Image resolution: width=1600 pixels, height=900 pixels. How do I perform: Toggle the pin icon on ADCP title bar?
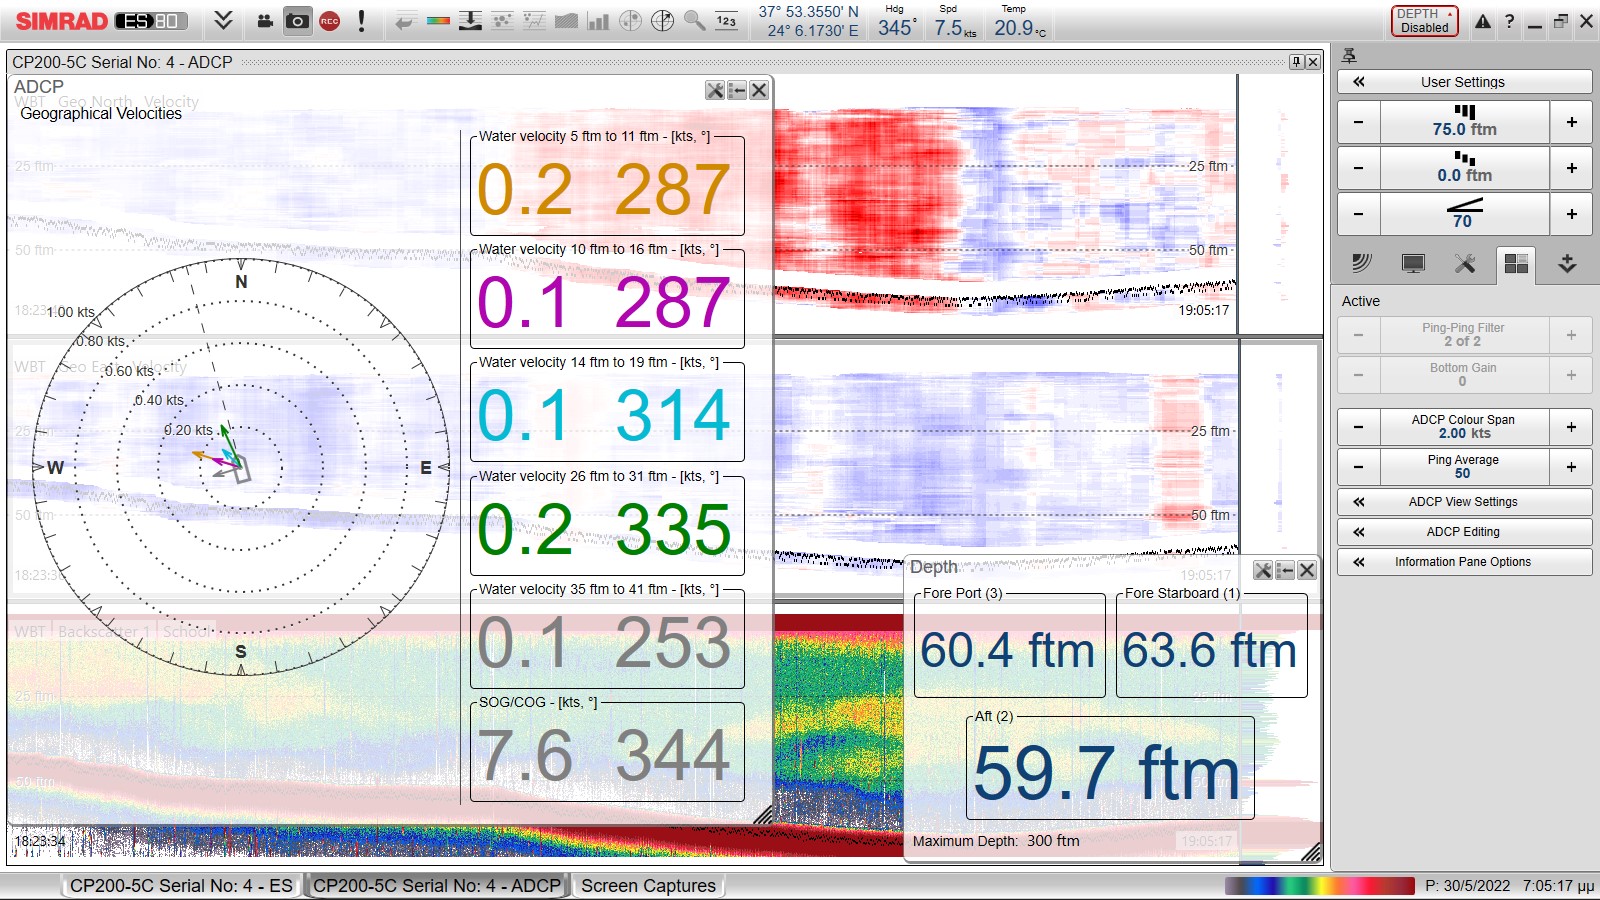tap(1296, 62)
